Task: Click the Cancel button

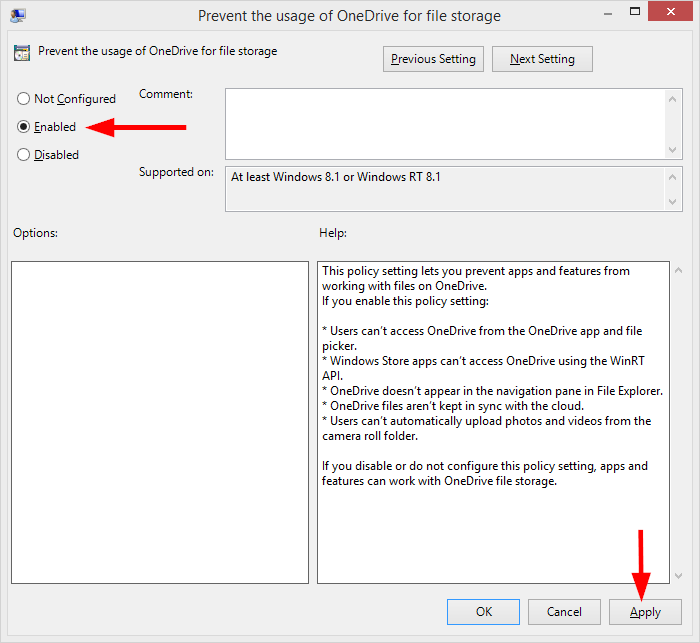Action: coord(564,612)
